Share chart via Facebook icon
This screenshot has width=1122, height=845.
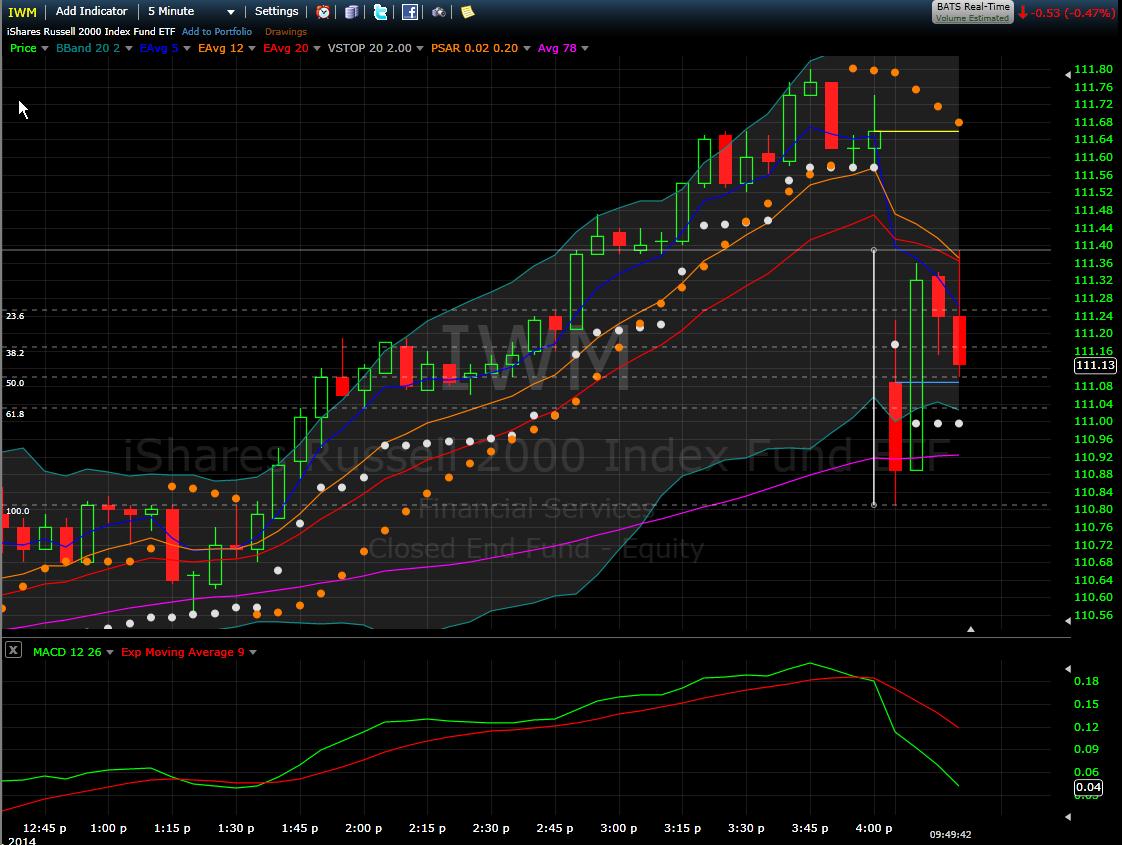click(409, 12)
